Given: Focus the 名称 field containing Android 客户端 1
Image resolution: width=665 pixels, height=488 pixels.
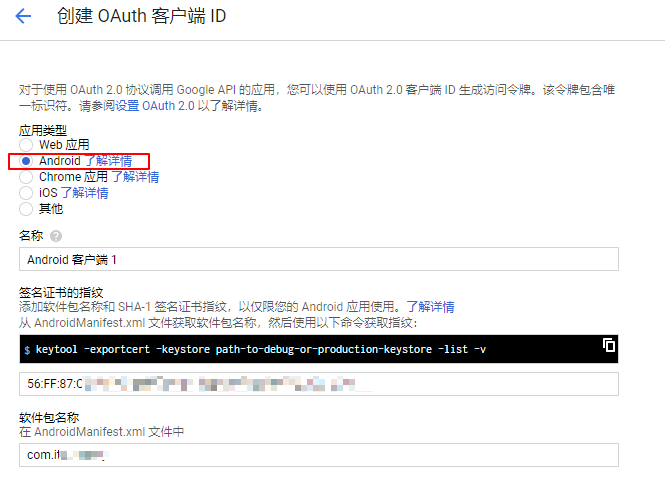Looking at the screenshot, I should [319, 259].
